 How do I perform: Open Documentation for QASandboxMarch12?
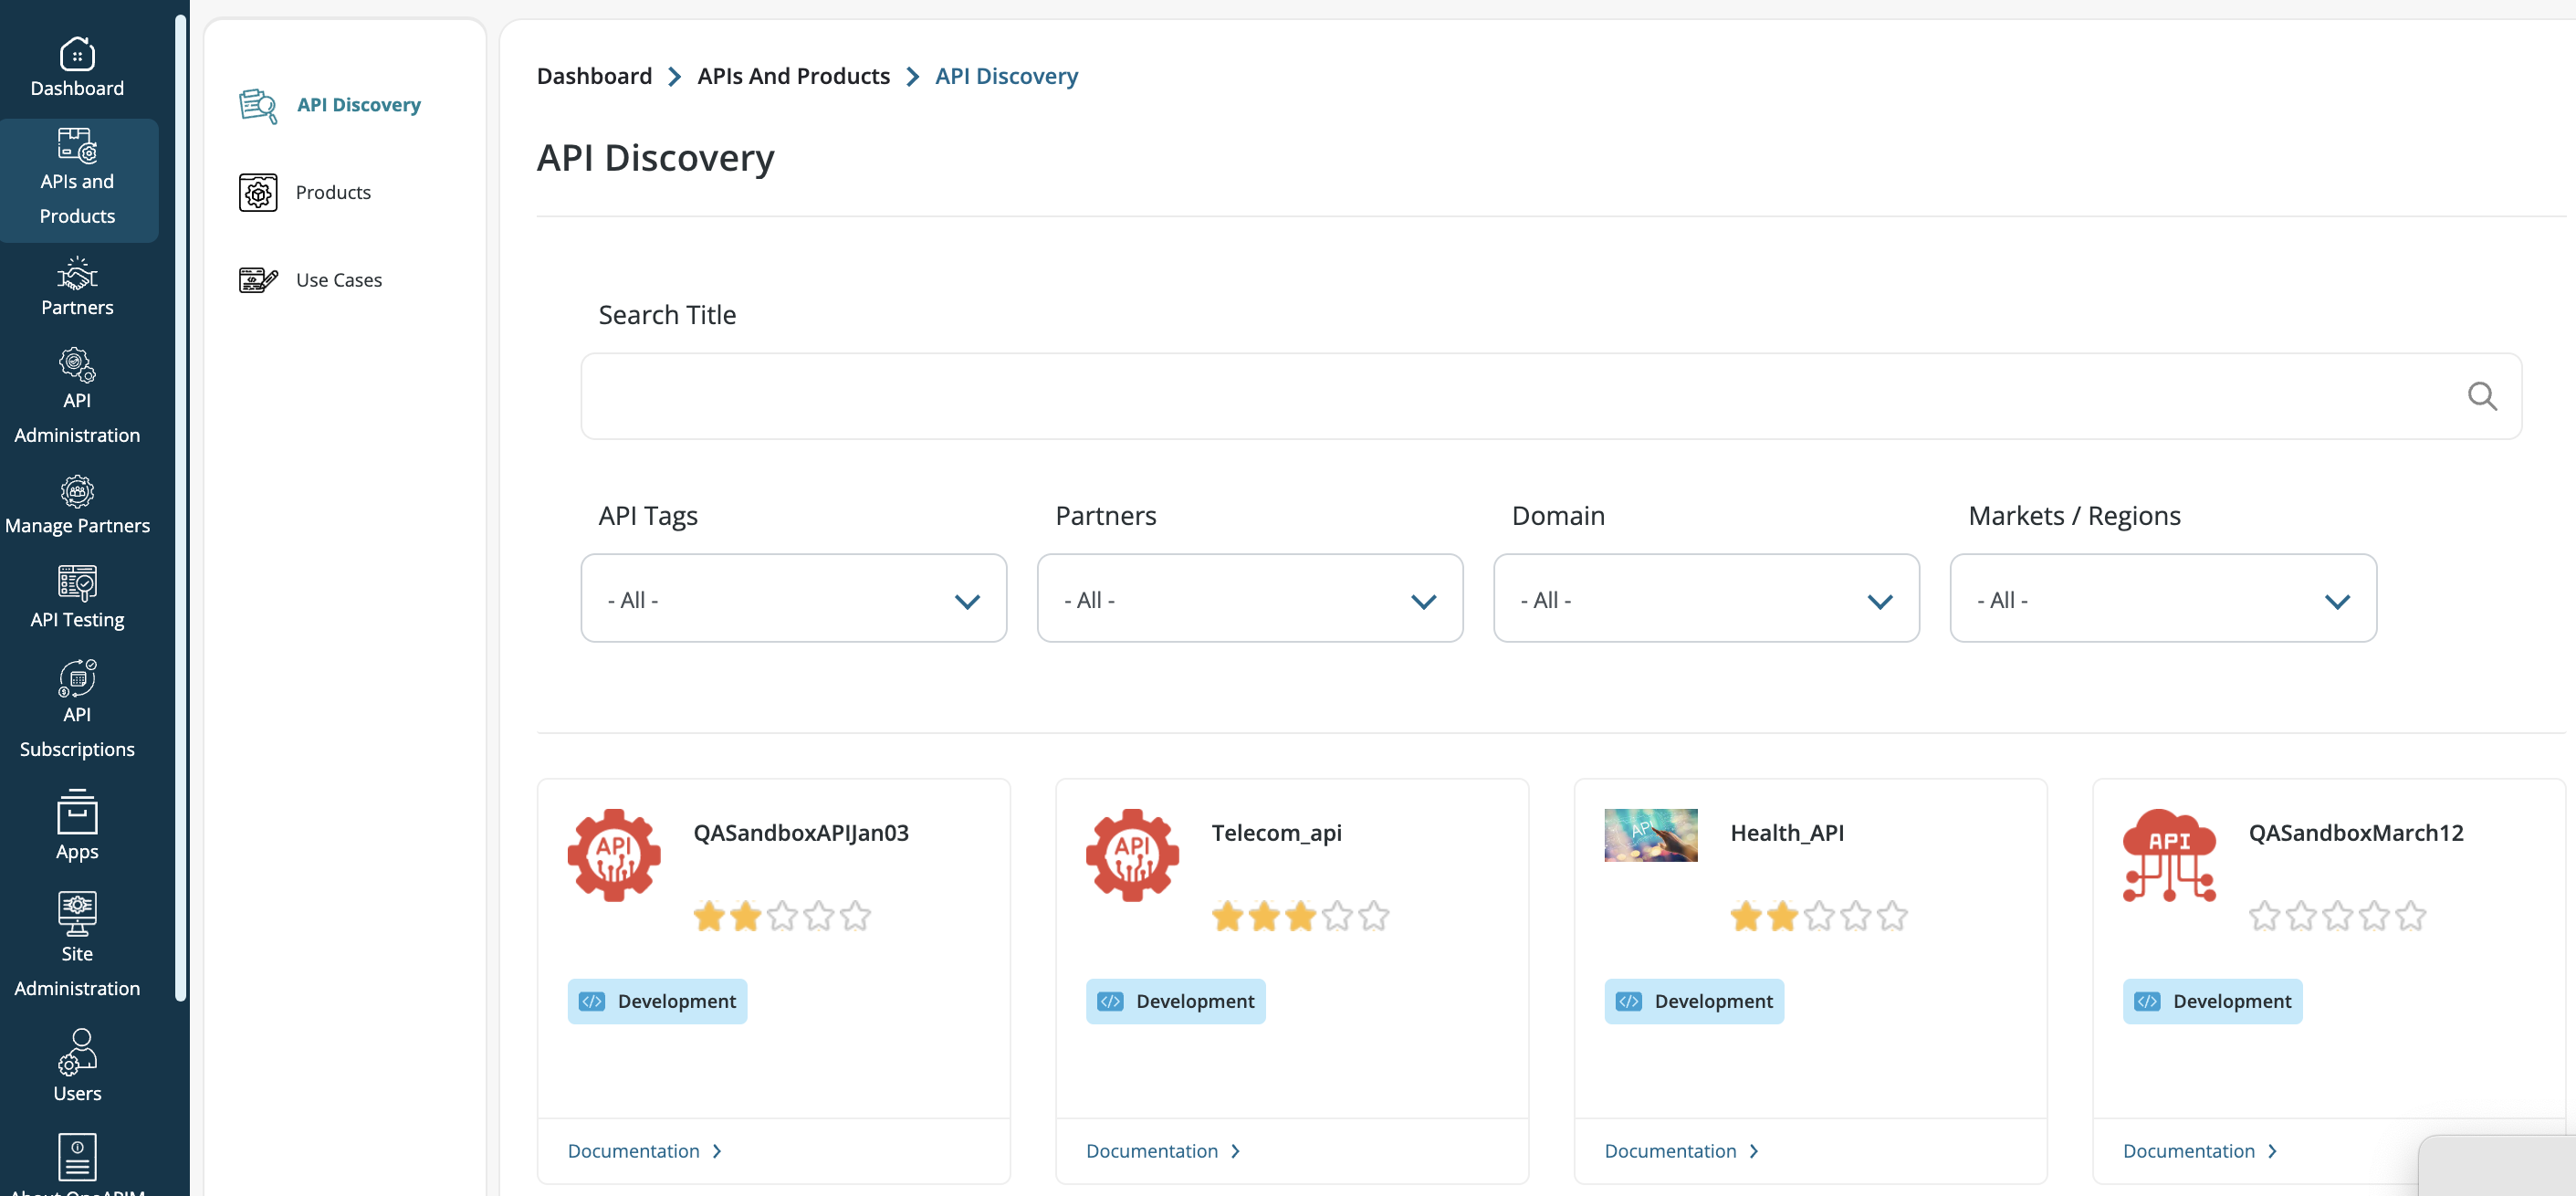(2199, 1151)
